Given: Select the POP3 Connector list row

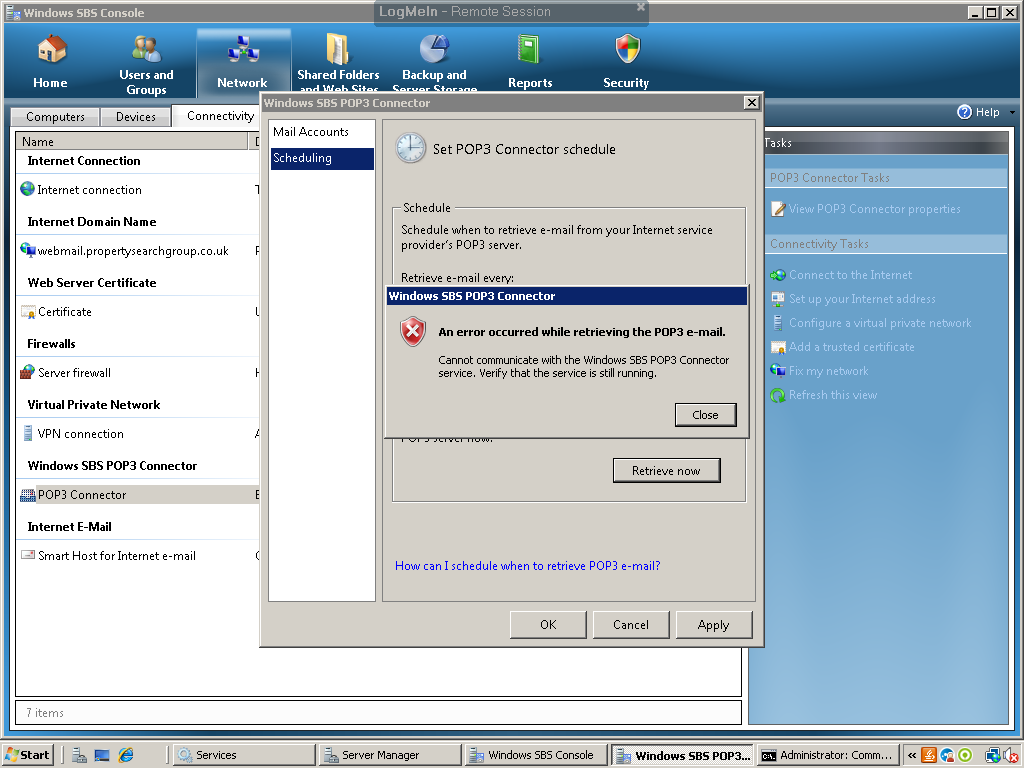Looking at the screenshot, I should (138, 494).
